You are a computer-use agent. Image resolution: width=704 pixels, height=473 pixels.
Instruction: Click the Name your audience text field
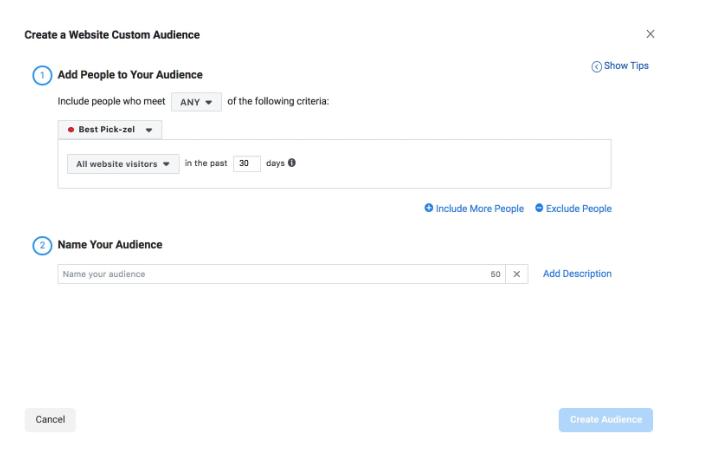(282, 274)
